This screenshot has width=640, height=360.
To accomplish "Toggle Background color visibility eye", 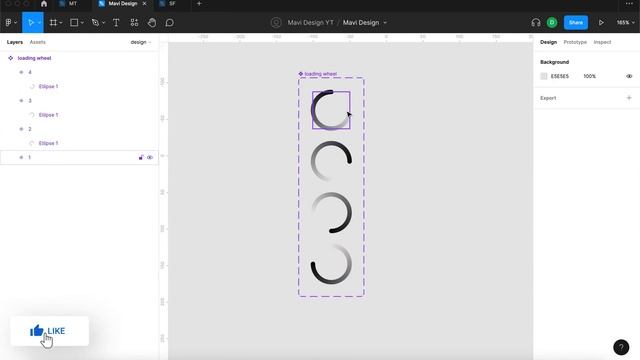I will (629, 76).
